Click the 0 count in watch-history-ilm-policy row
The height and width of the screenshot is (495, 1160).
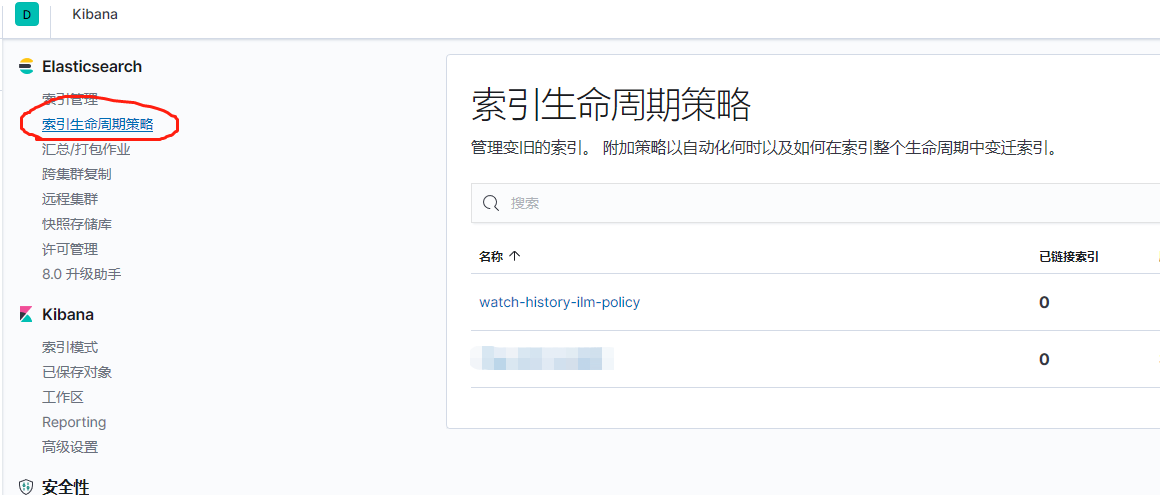(x=1044, y=302)
